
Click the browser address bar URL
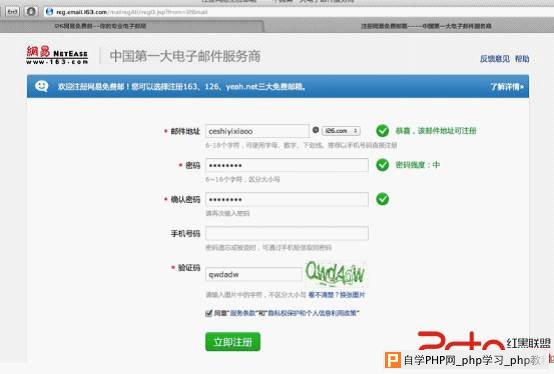point(132,12)
